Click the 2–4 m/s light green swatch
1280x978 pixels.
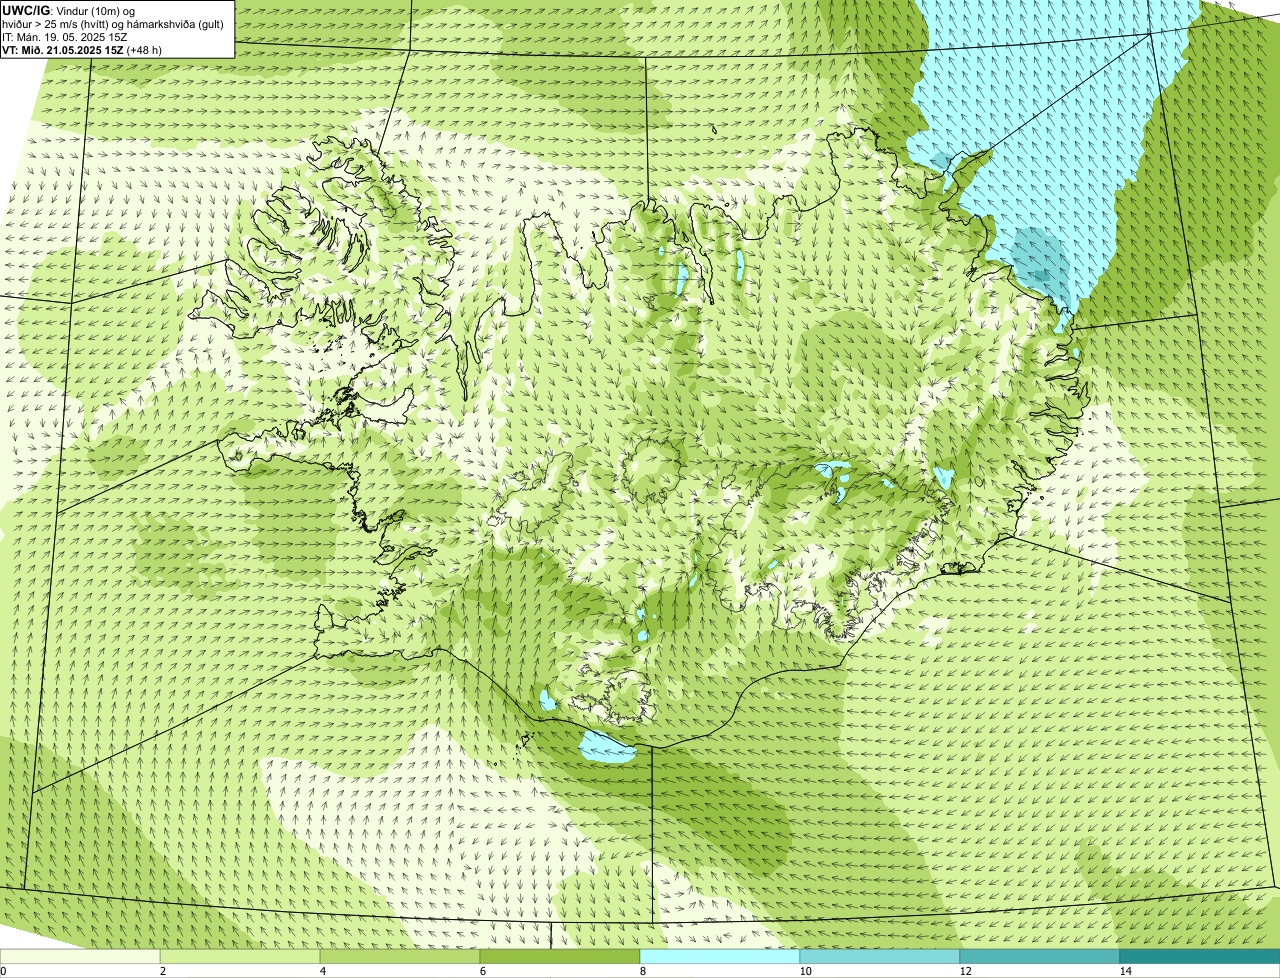pos(240,957)
